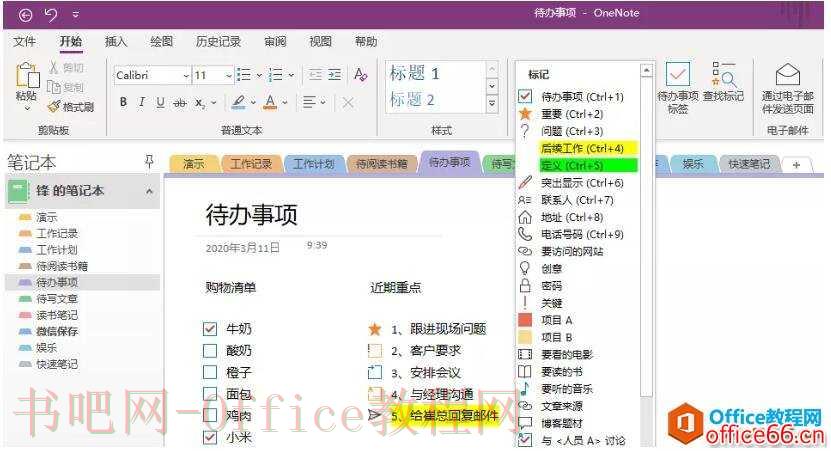Click the Cut scissors icon
831x451 pixels.
54,67
